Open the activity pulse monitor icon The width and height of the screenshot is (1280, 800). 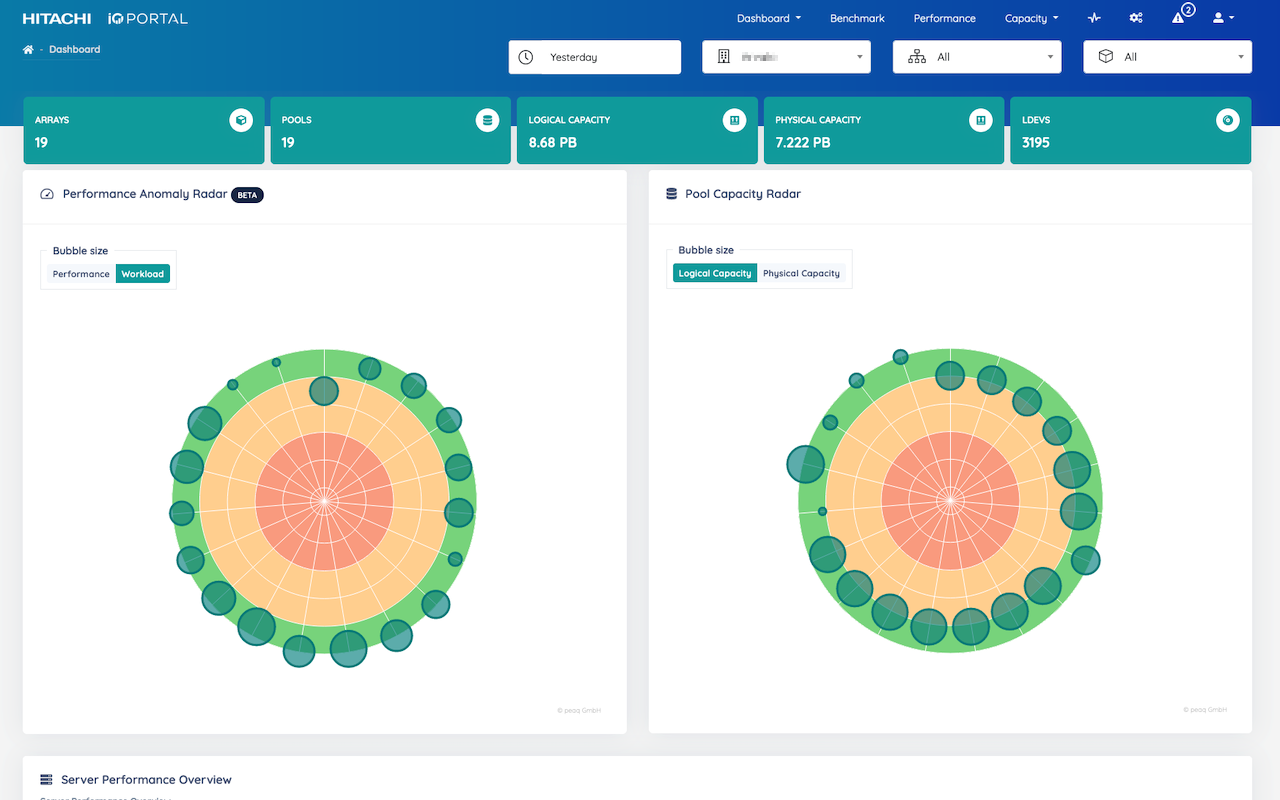(1094, 18)
